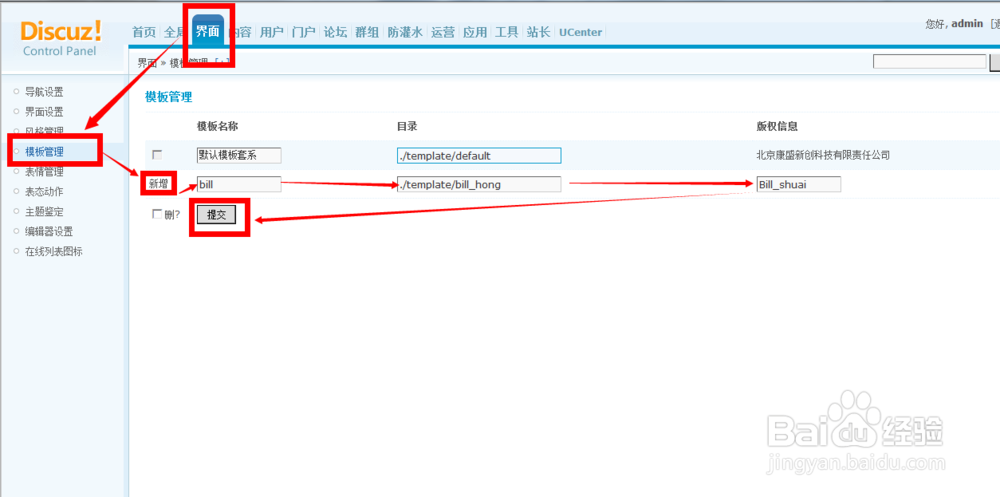This screenshot has width=1000, height=497.
Task: Open the 工具 tab
Action: click(x=506, y=32)
